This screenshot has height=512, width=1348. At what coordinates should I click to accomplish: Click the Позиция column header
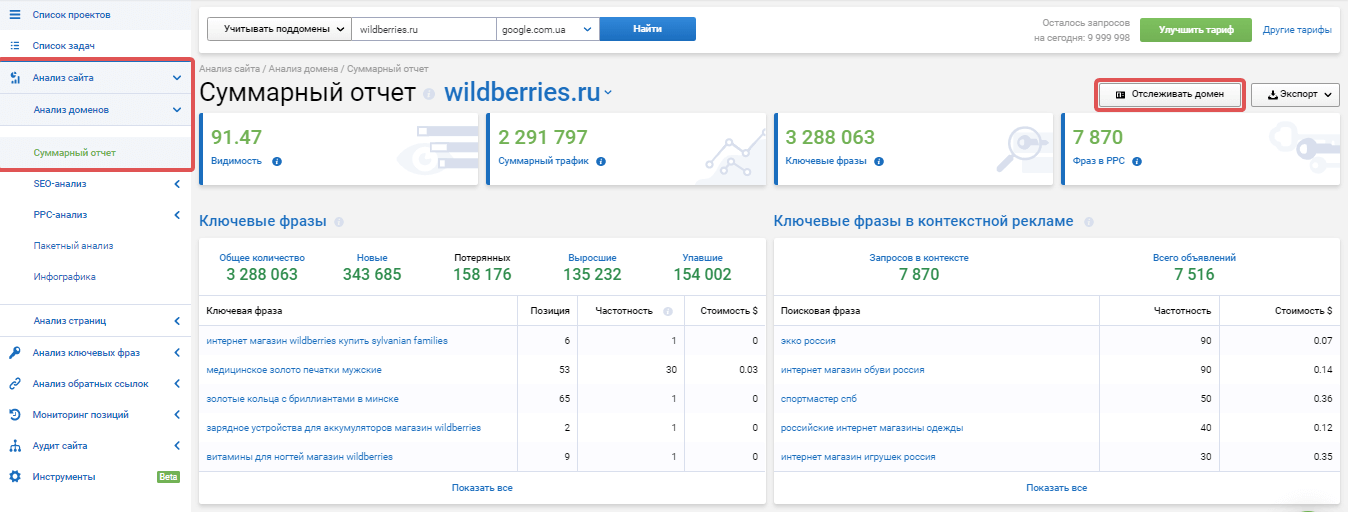(550, 311)
